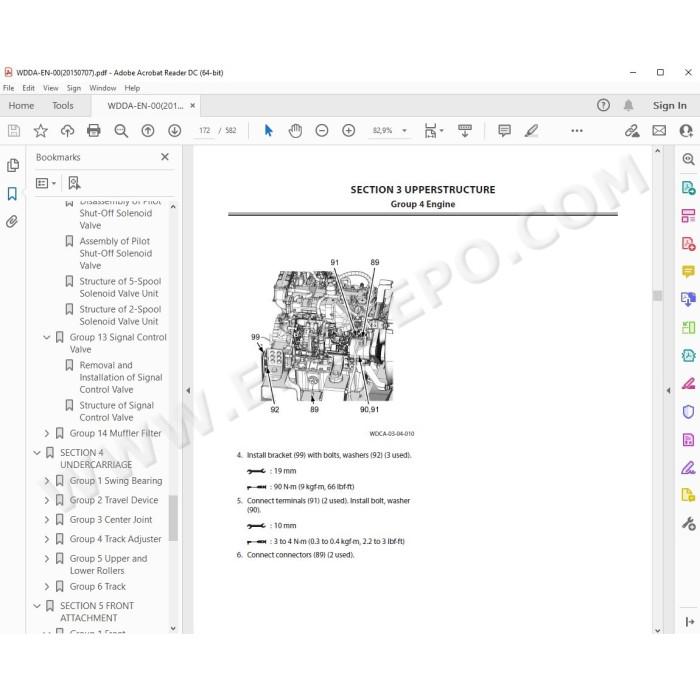Open the Window menu
Viewport: 700px width, 700px height.
(x=103, y=88)
